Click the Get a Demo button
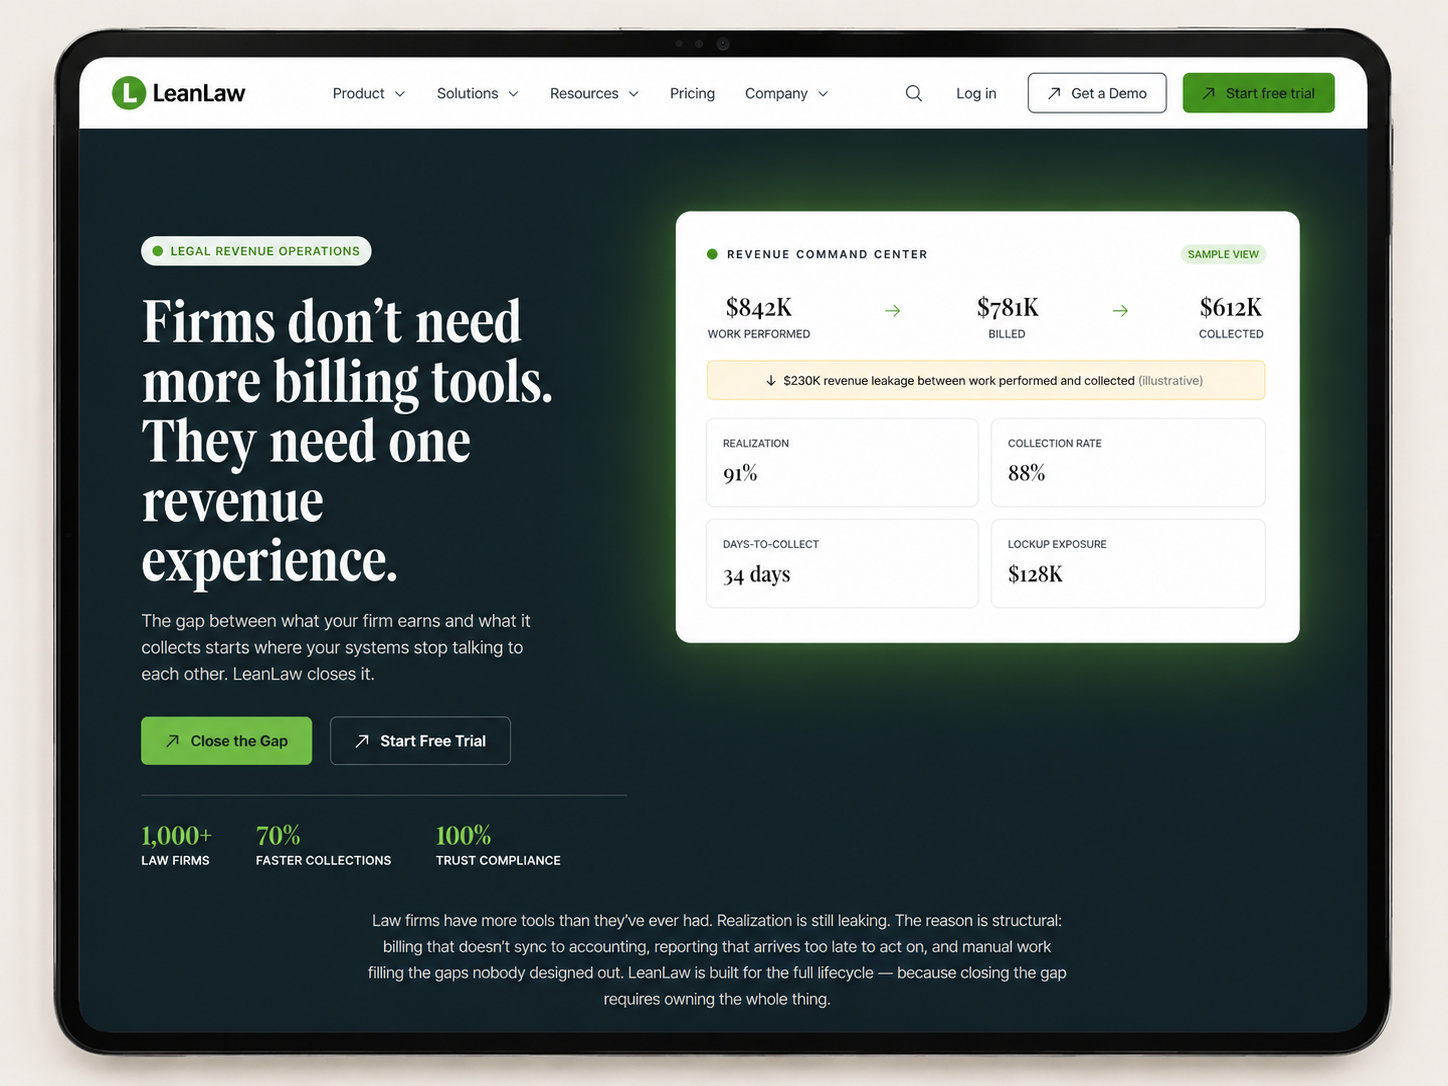 coord(1097,93)
